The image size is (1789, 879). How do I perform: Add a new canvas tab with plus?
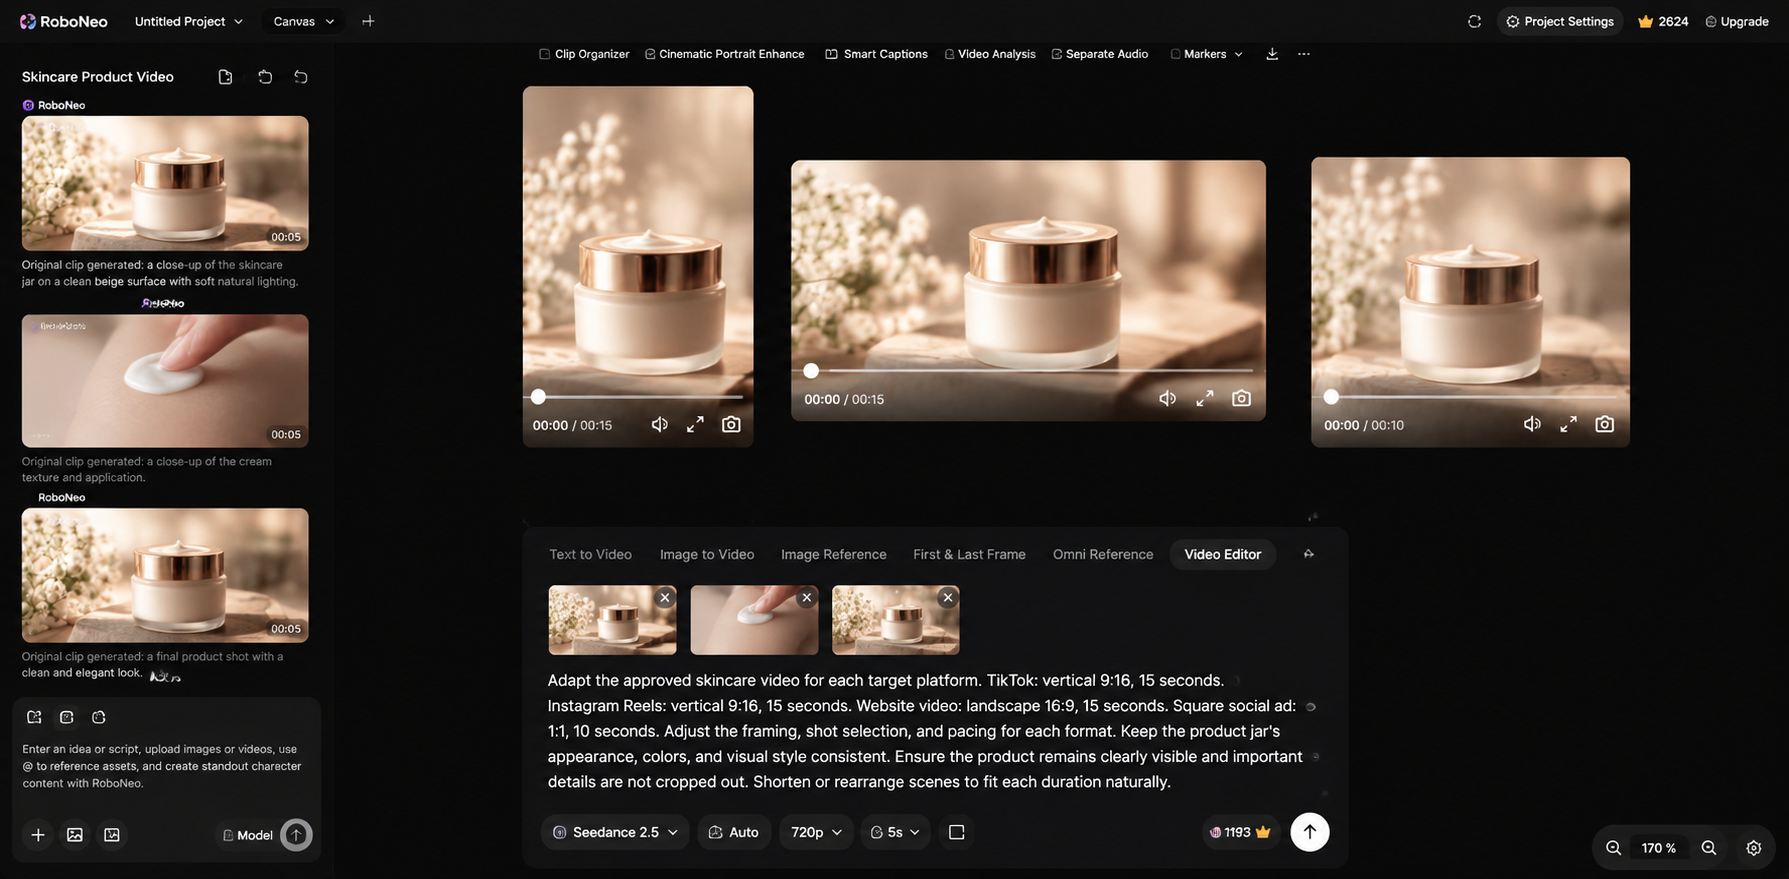coord(368,21)
